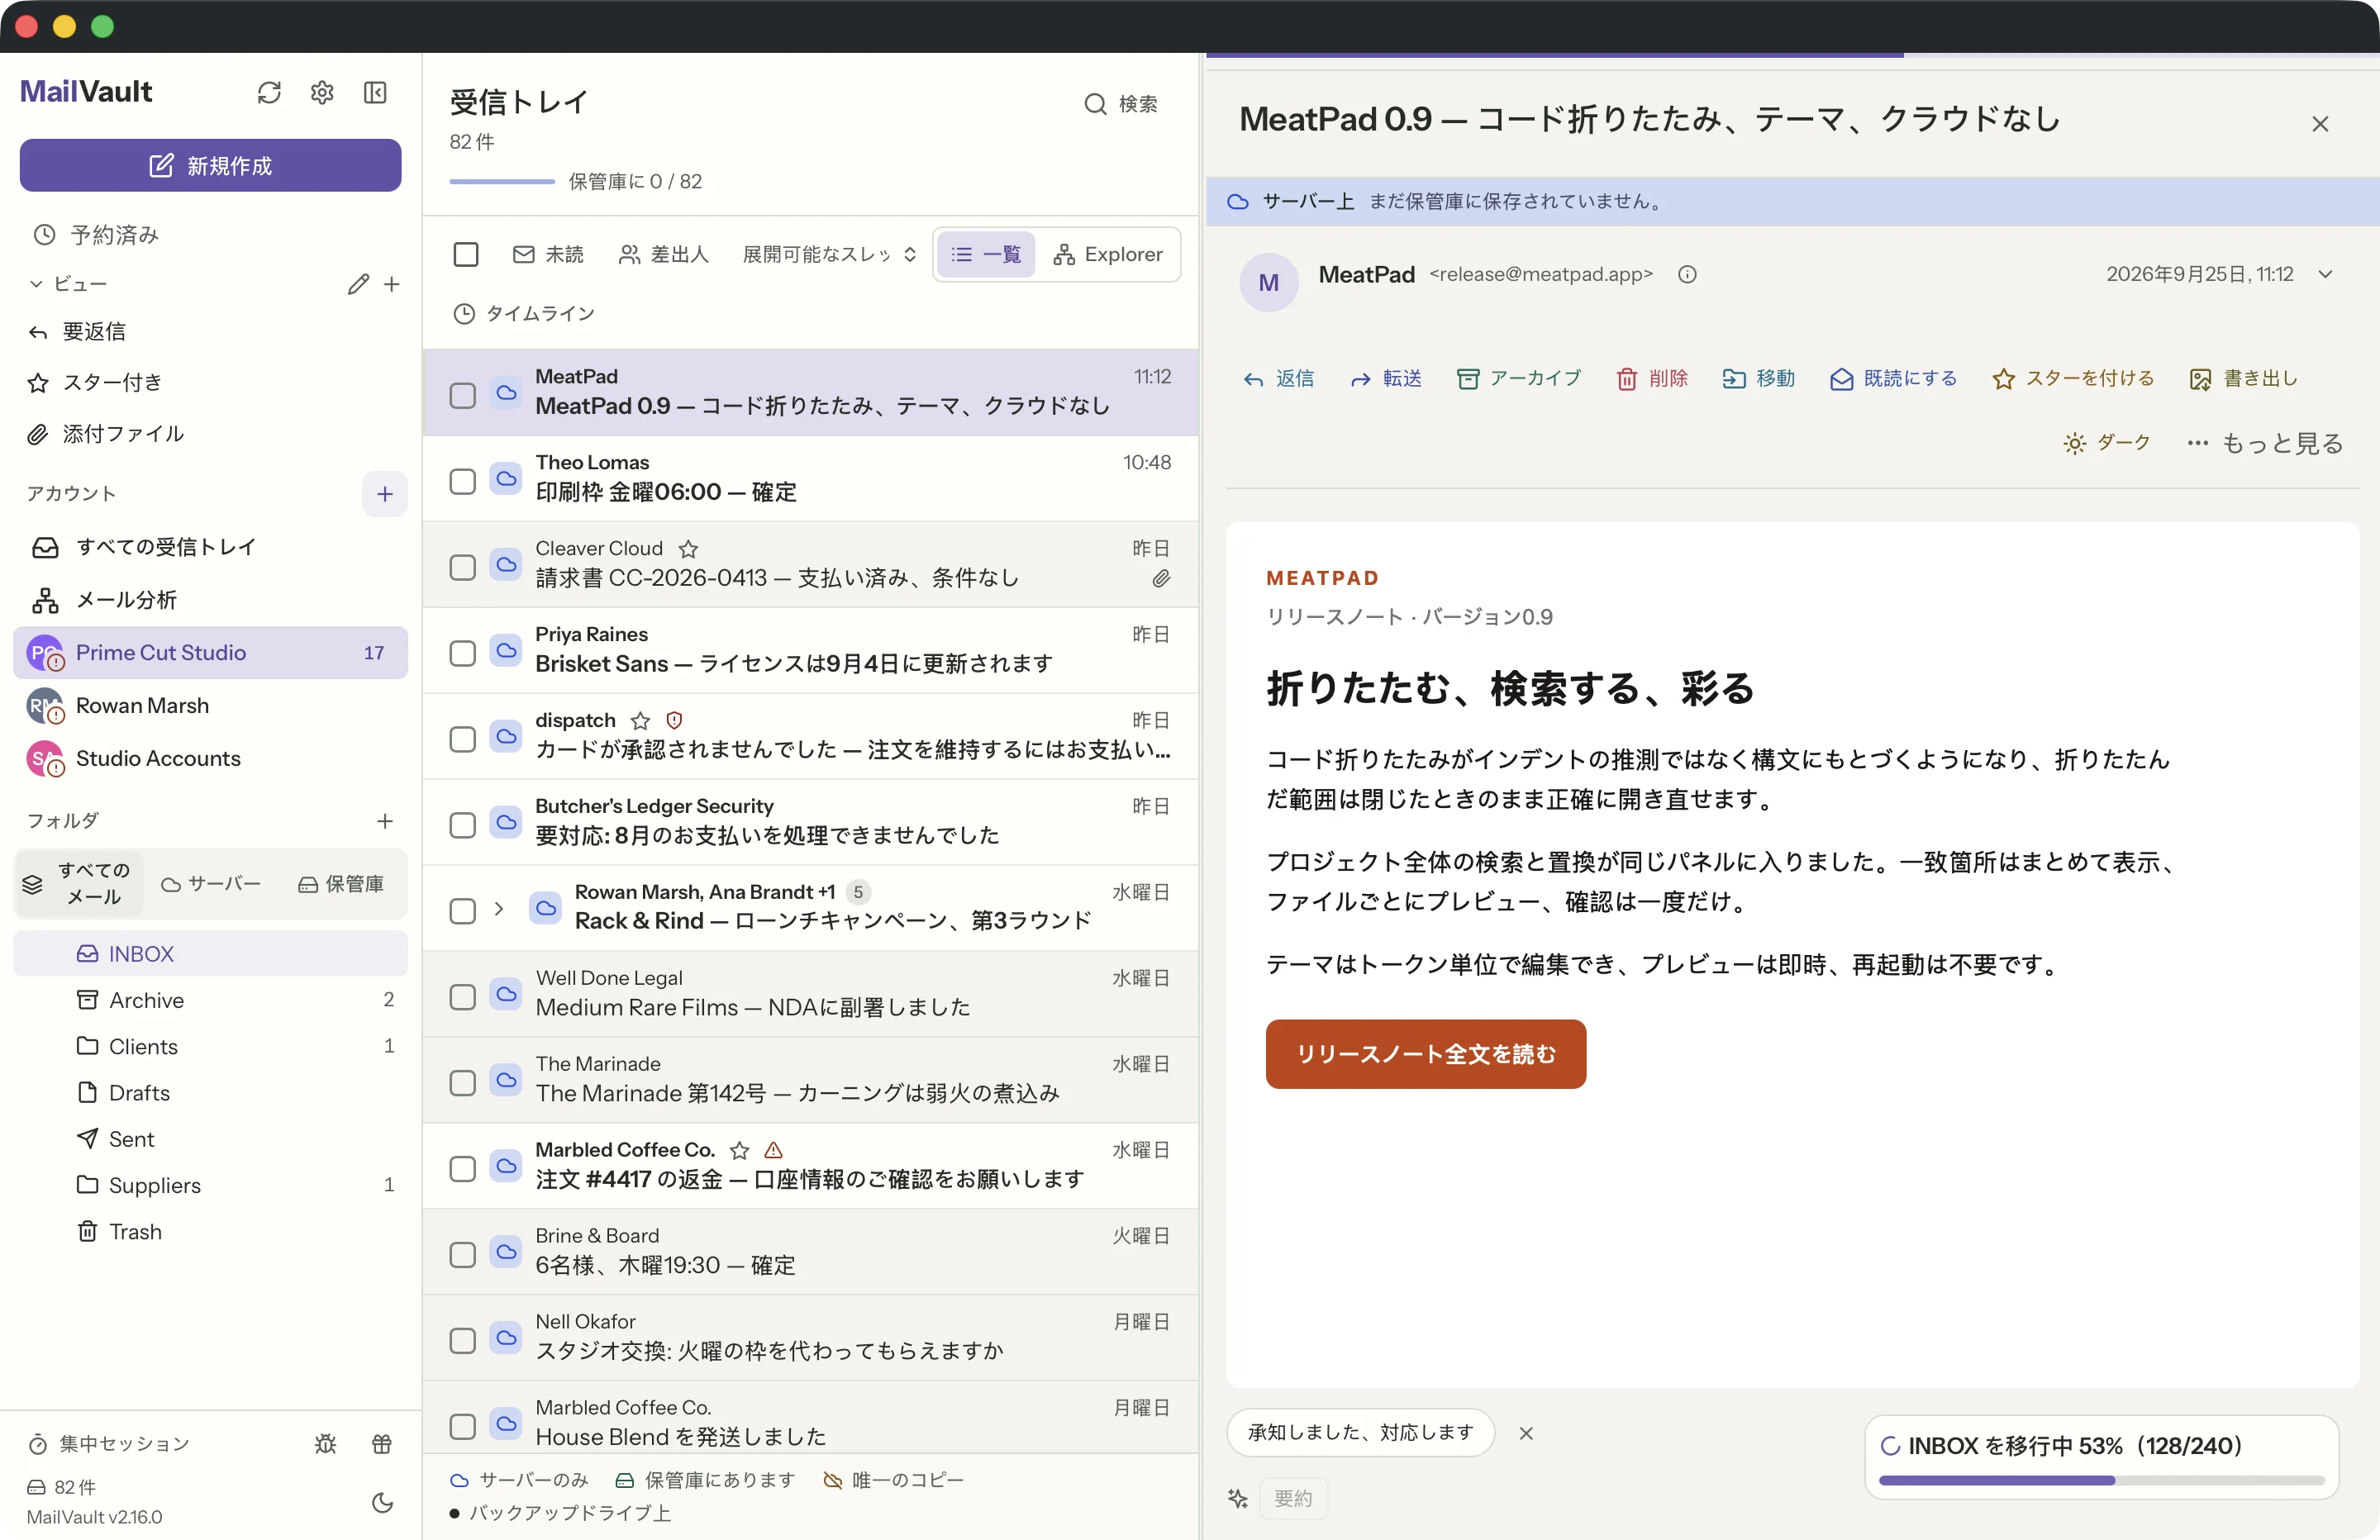The width and height of the screenshot is (2380, 1540).
Task: Click the タイムライン header
Action: 524,314
